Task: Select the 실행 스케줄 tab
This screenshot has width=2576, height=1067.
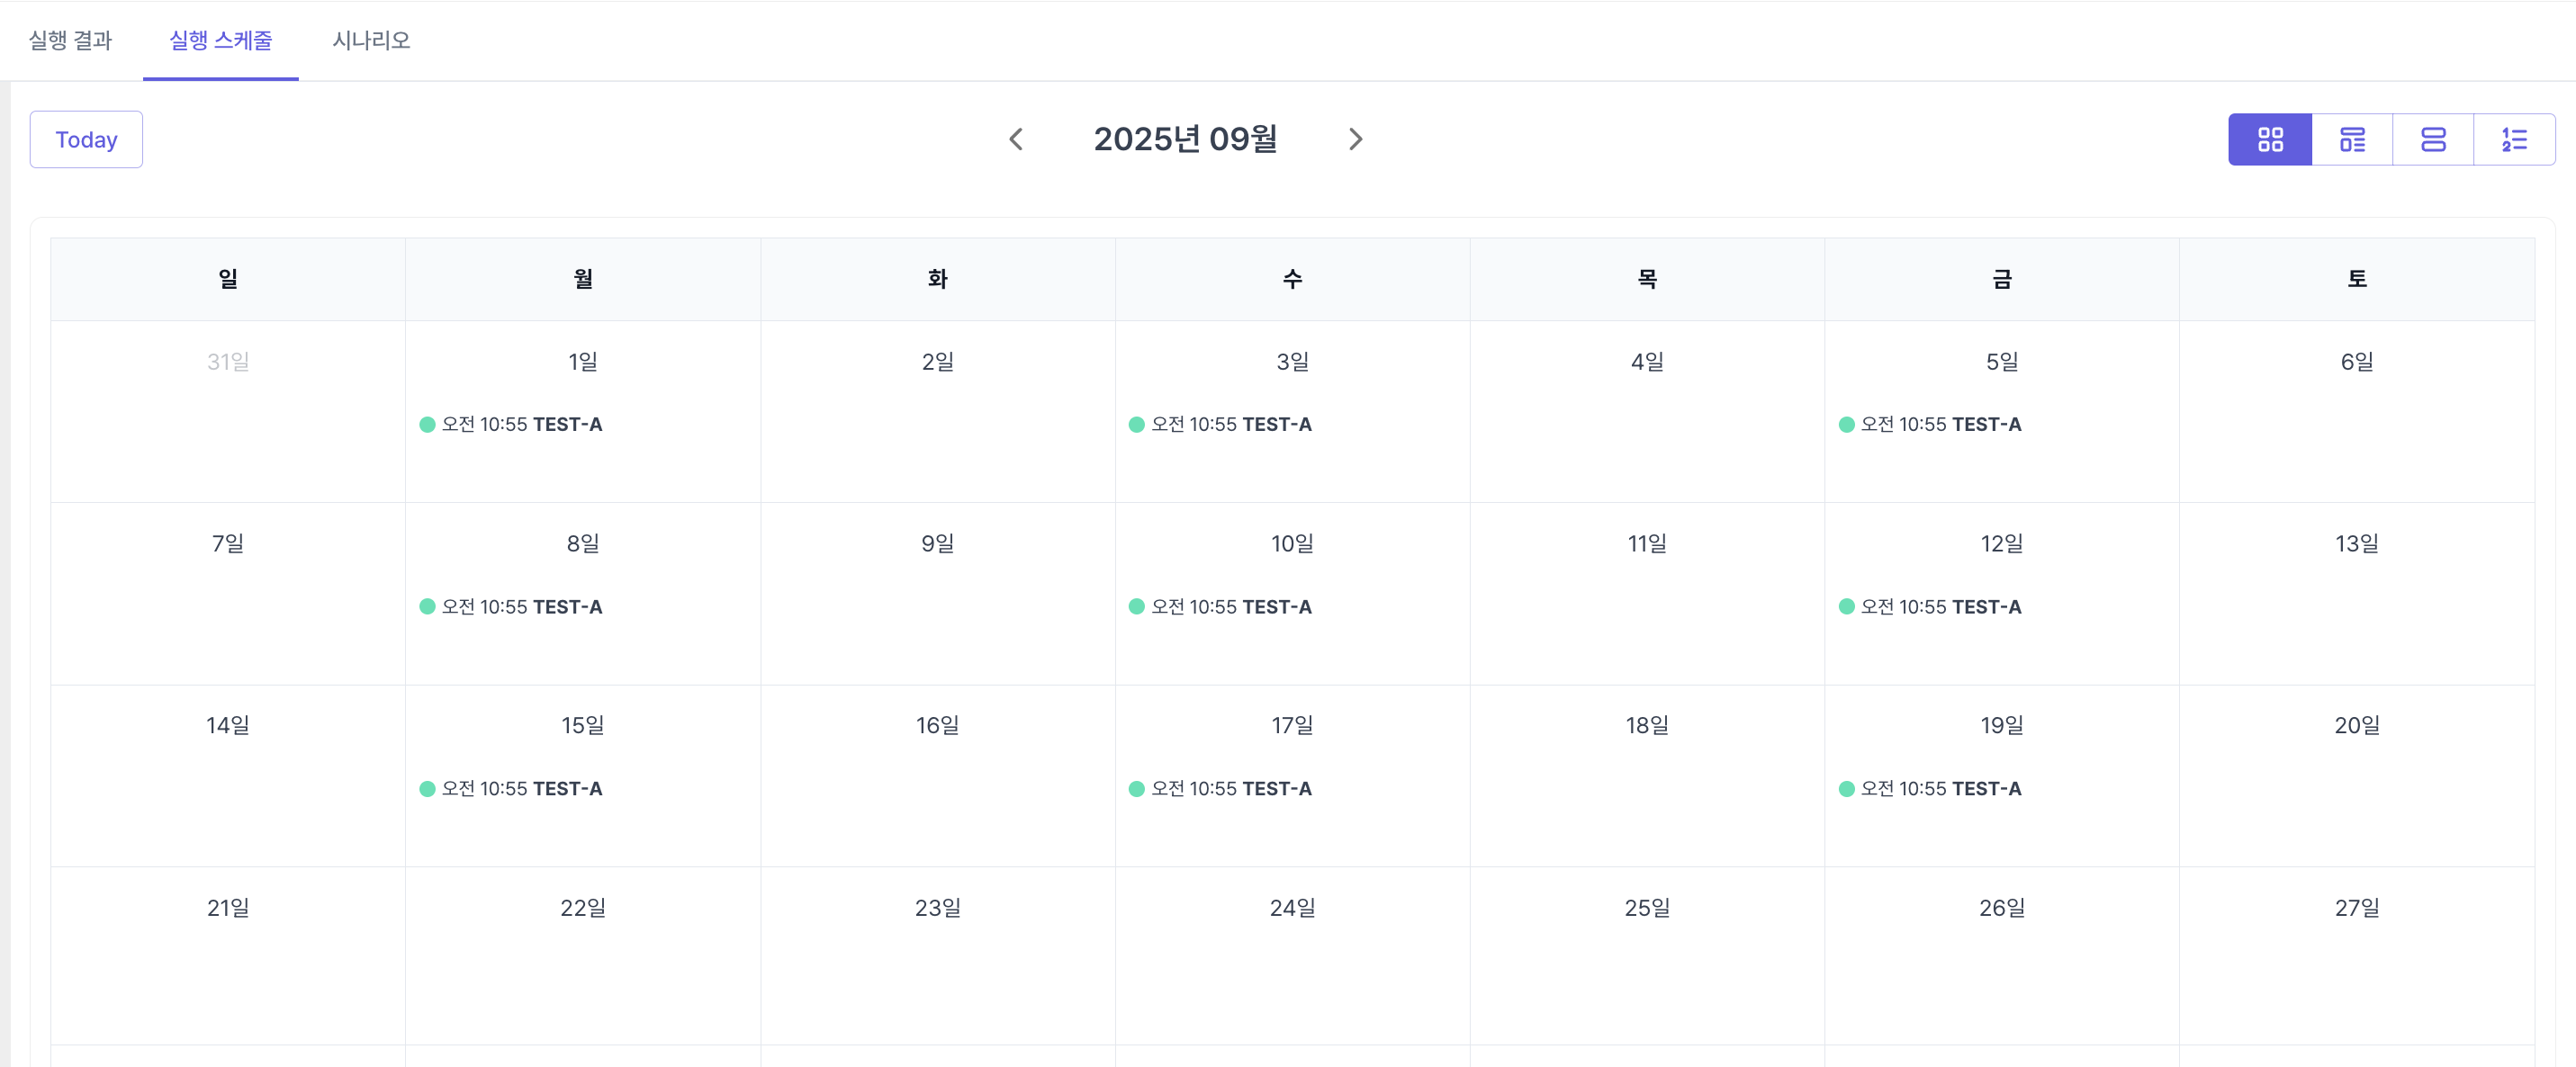Action: click(220, 40)
